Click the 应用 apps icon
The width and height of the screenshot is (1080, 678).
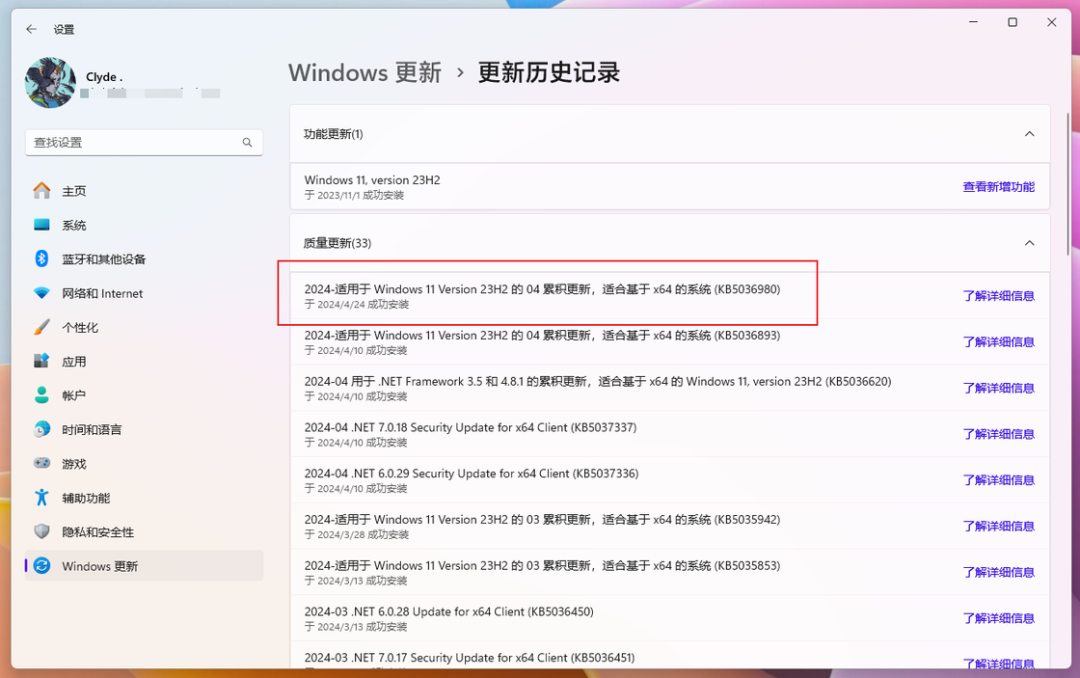tap(42, 361)
